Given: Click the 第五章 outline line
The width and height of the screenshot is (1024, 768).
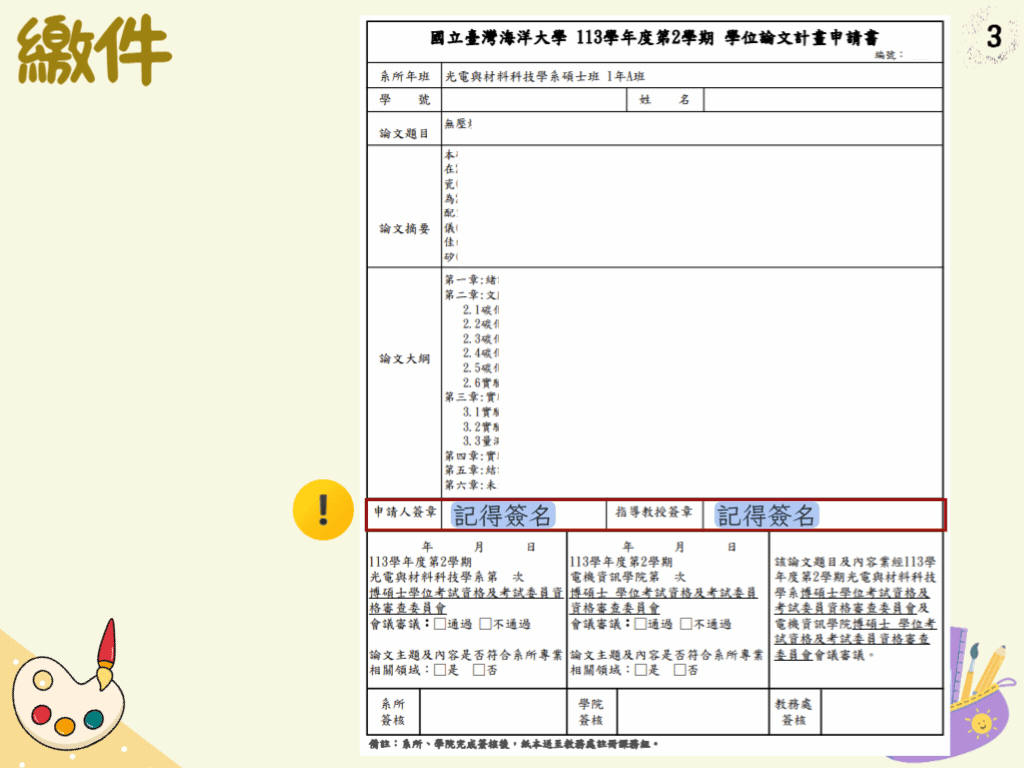Looking at the screenshot, I should [472, 470].
